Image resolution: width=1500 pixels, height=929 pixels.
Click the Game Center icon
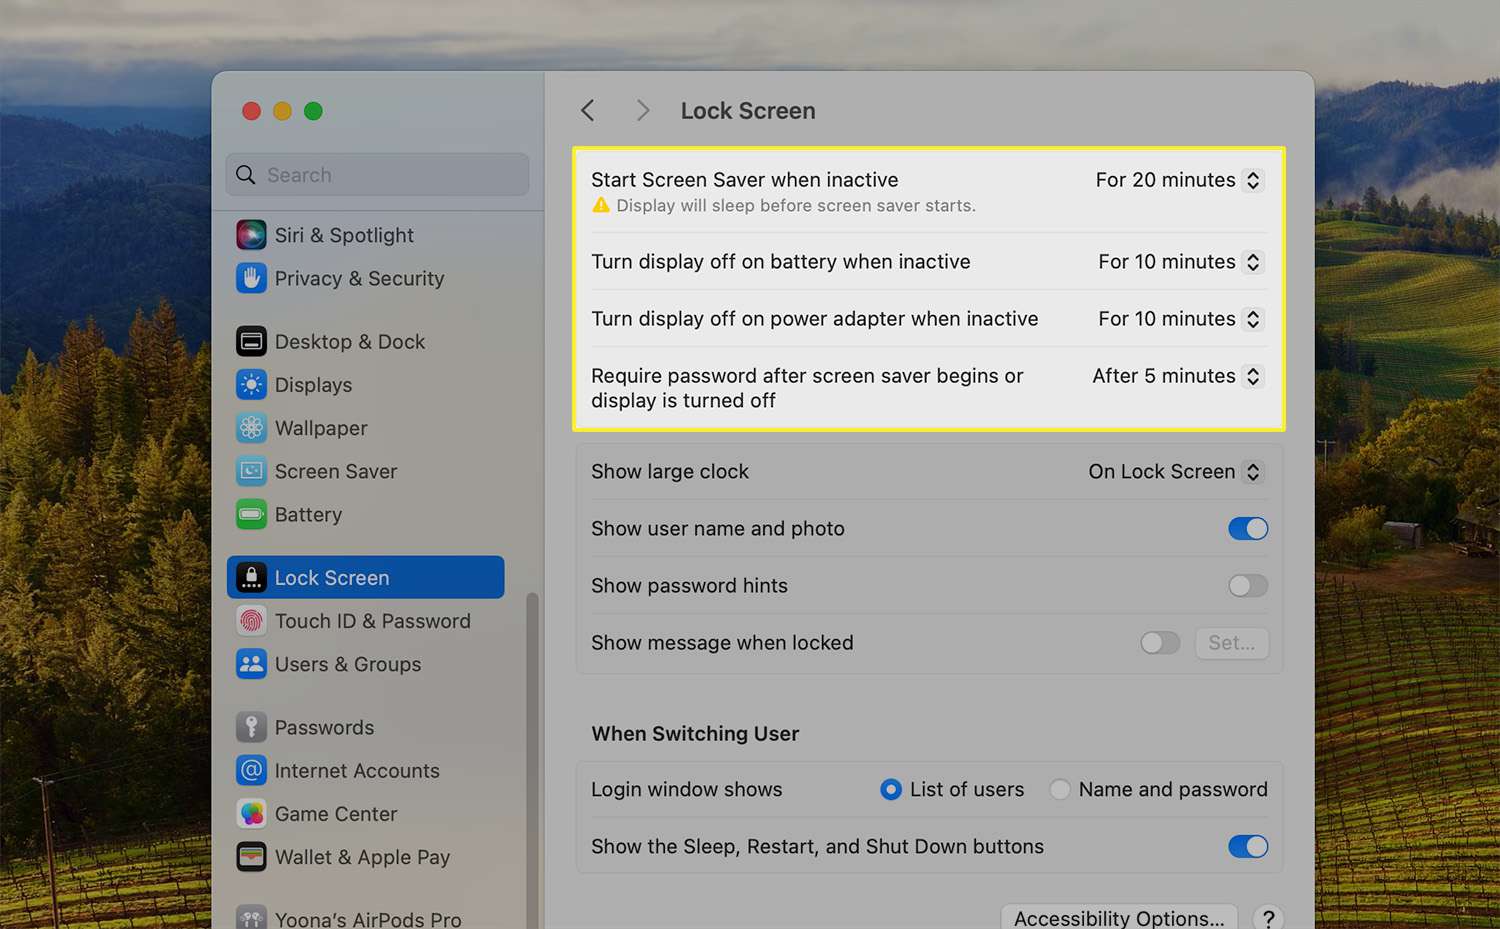click(251, 814)
